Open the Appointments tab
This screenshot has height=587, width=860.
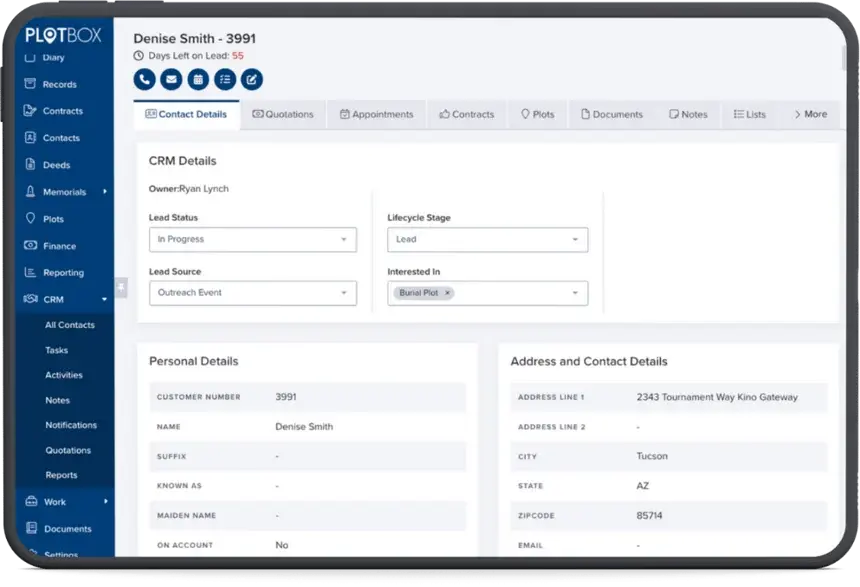click(377, 114)
